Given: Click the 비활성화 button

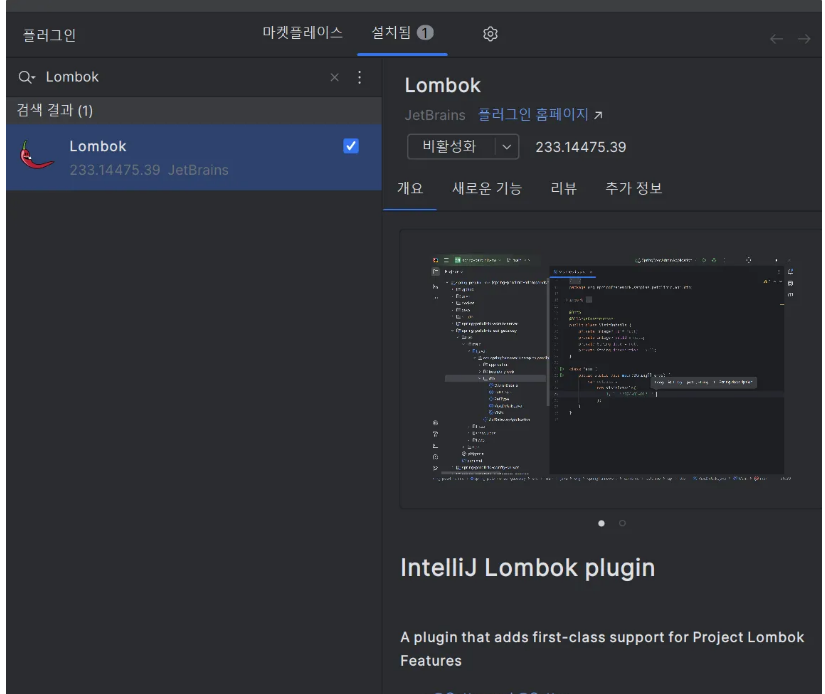Looking at the screenshot, I should point(450,146).
